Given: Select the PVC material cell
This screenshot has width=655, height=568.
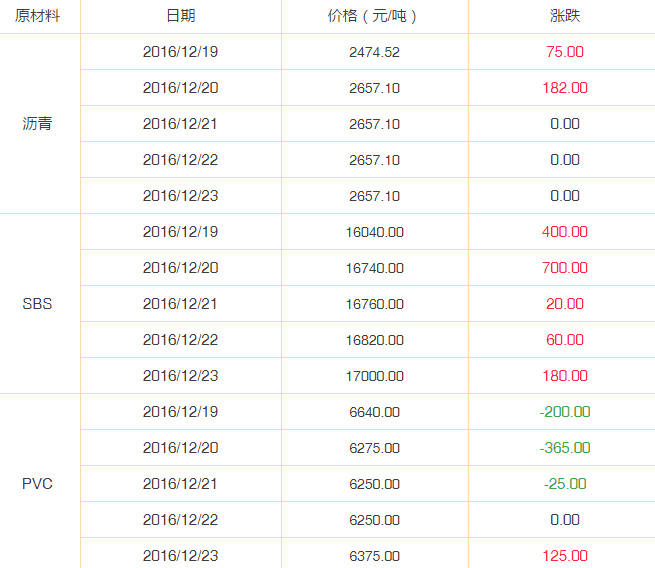Looking at the screenshot, I should click(37, 484).
